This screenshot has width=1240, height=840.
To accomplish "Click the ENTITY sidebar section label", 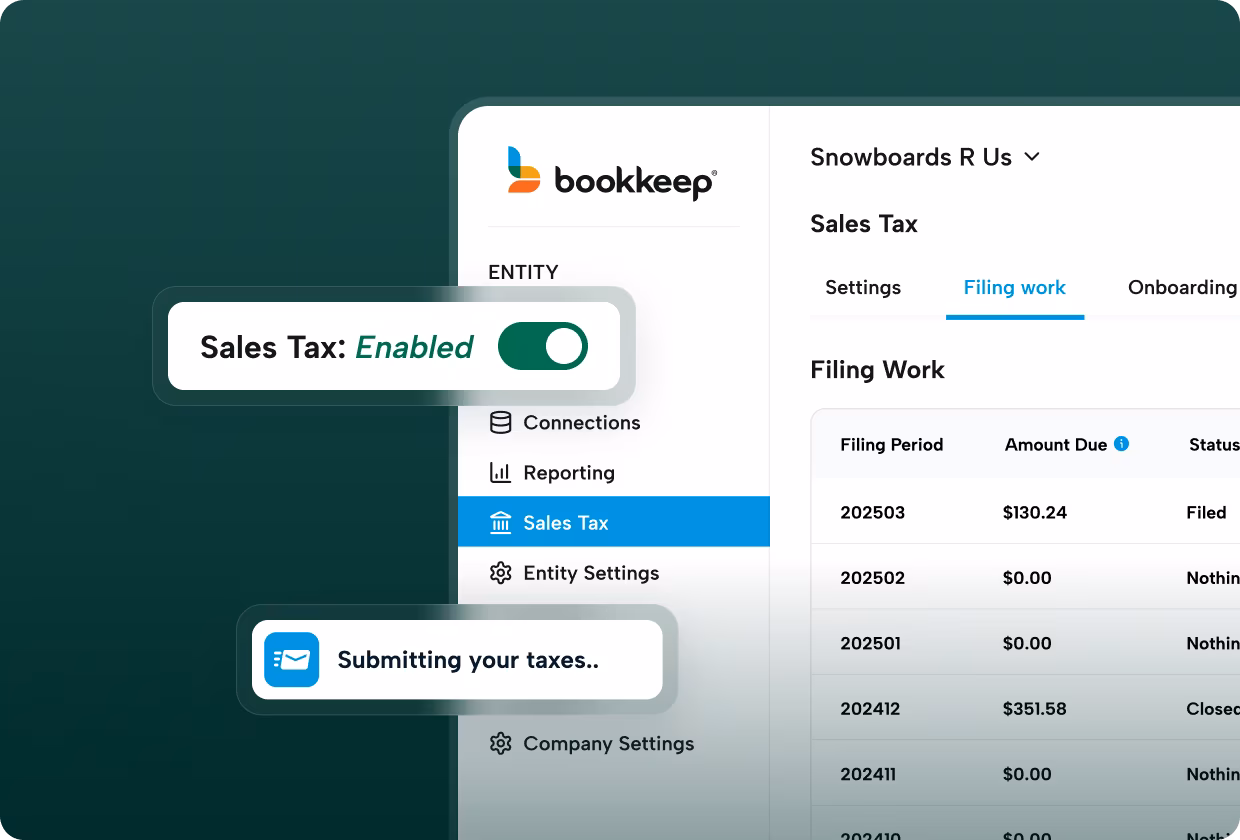I will pos(523,272).
